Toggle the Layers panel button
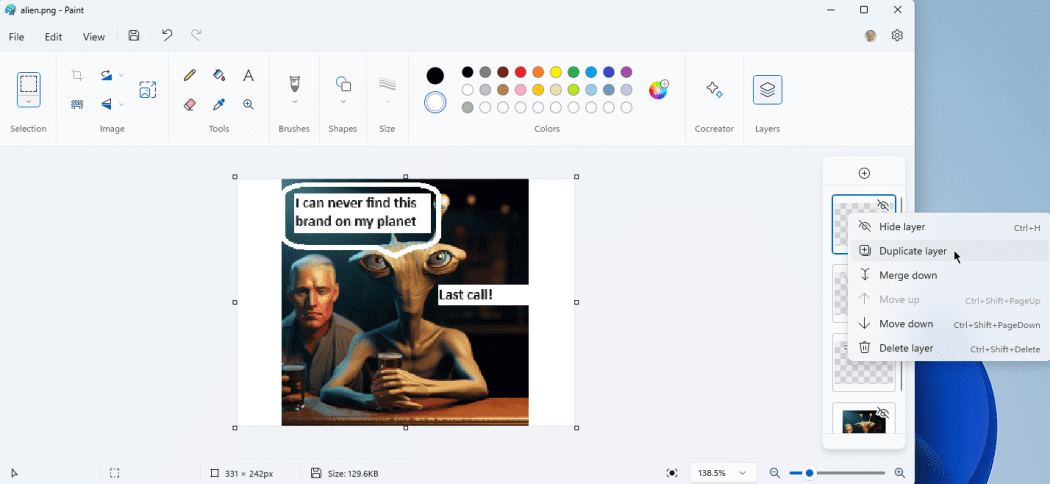Image resolution: width=1050 pixels, height=484 pixels. tap(767, 90)
